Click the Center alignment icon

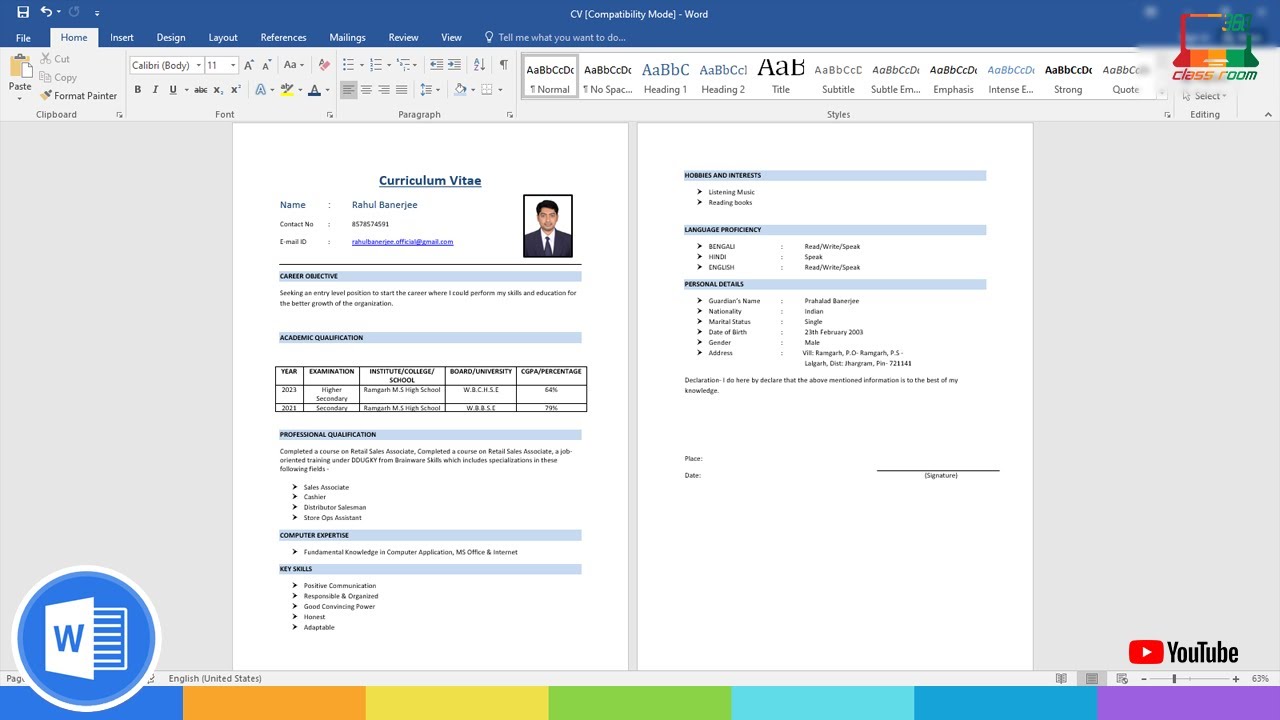pos(366,90)
